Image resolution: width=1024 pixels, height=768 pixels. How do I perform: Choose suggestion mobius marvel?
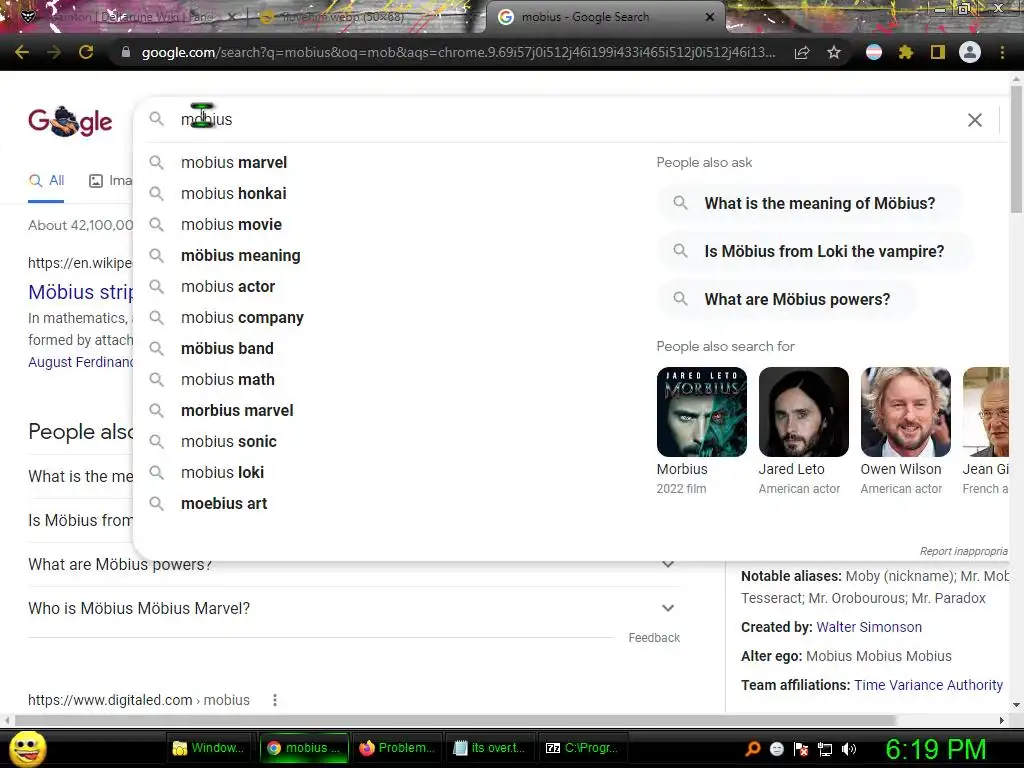(234, 162)
